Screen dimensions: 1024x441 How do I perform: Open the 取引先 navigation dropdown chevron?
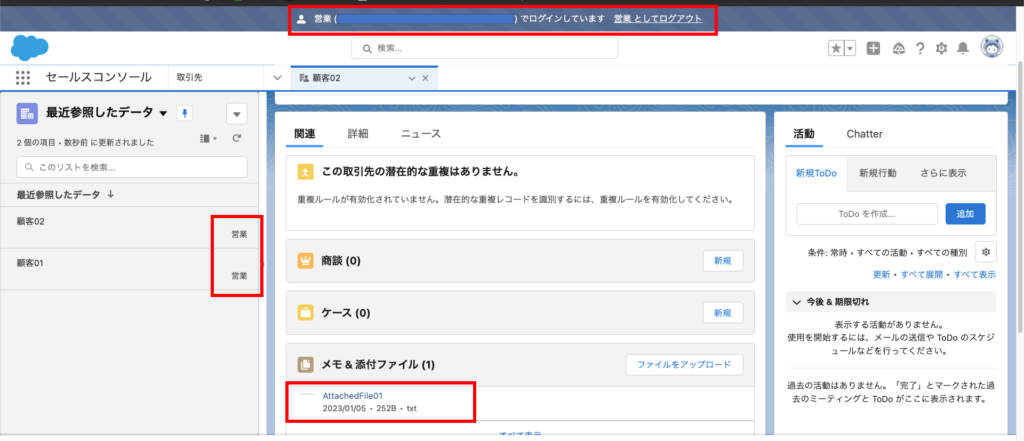click(x=276, y=77)
